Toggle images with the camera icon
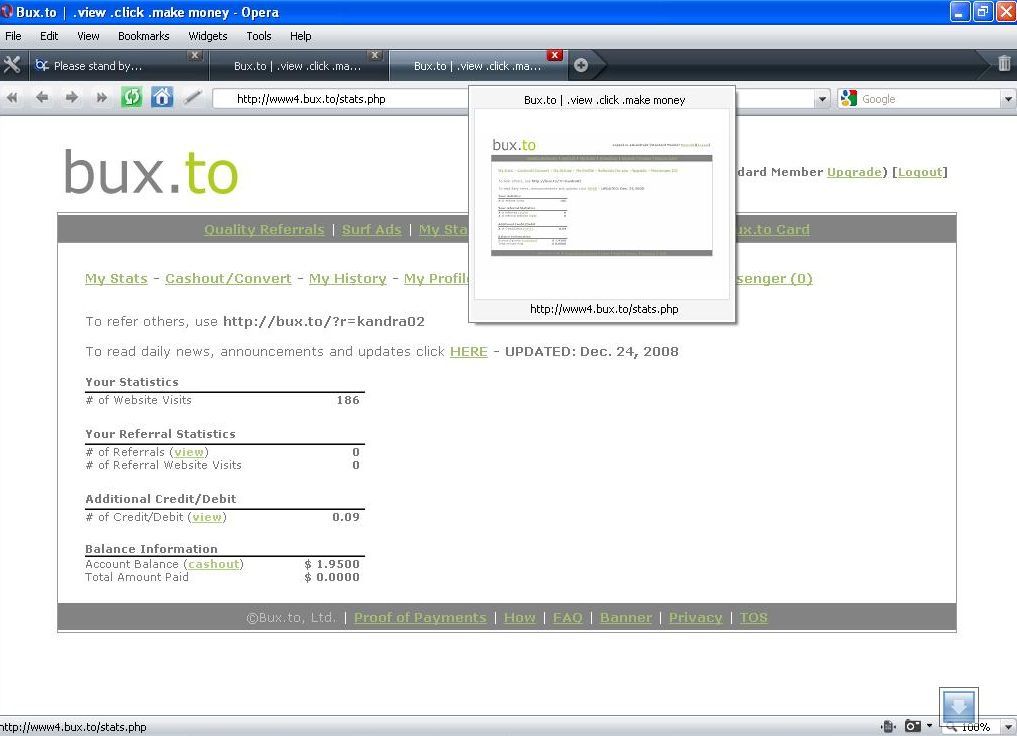 click(913, 726)
